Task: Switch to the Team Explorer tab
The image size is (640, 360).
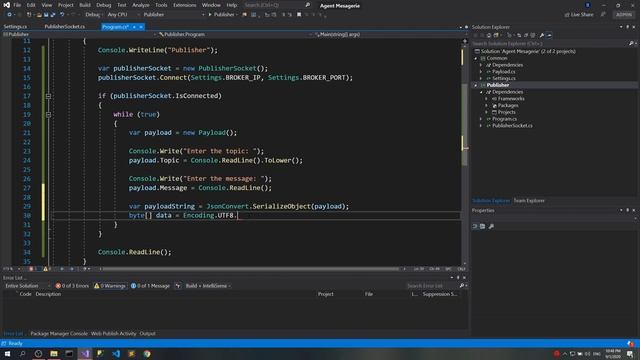Action: point(529,201)
